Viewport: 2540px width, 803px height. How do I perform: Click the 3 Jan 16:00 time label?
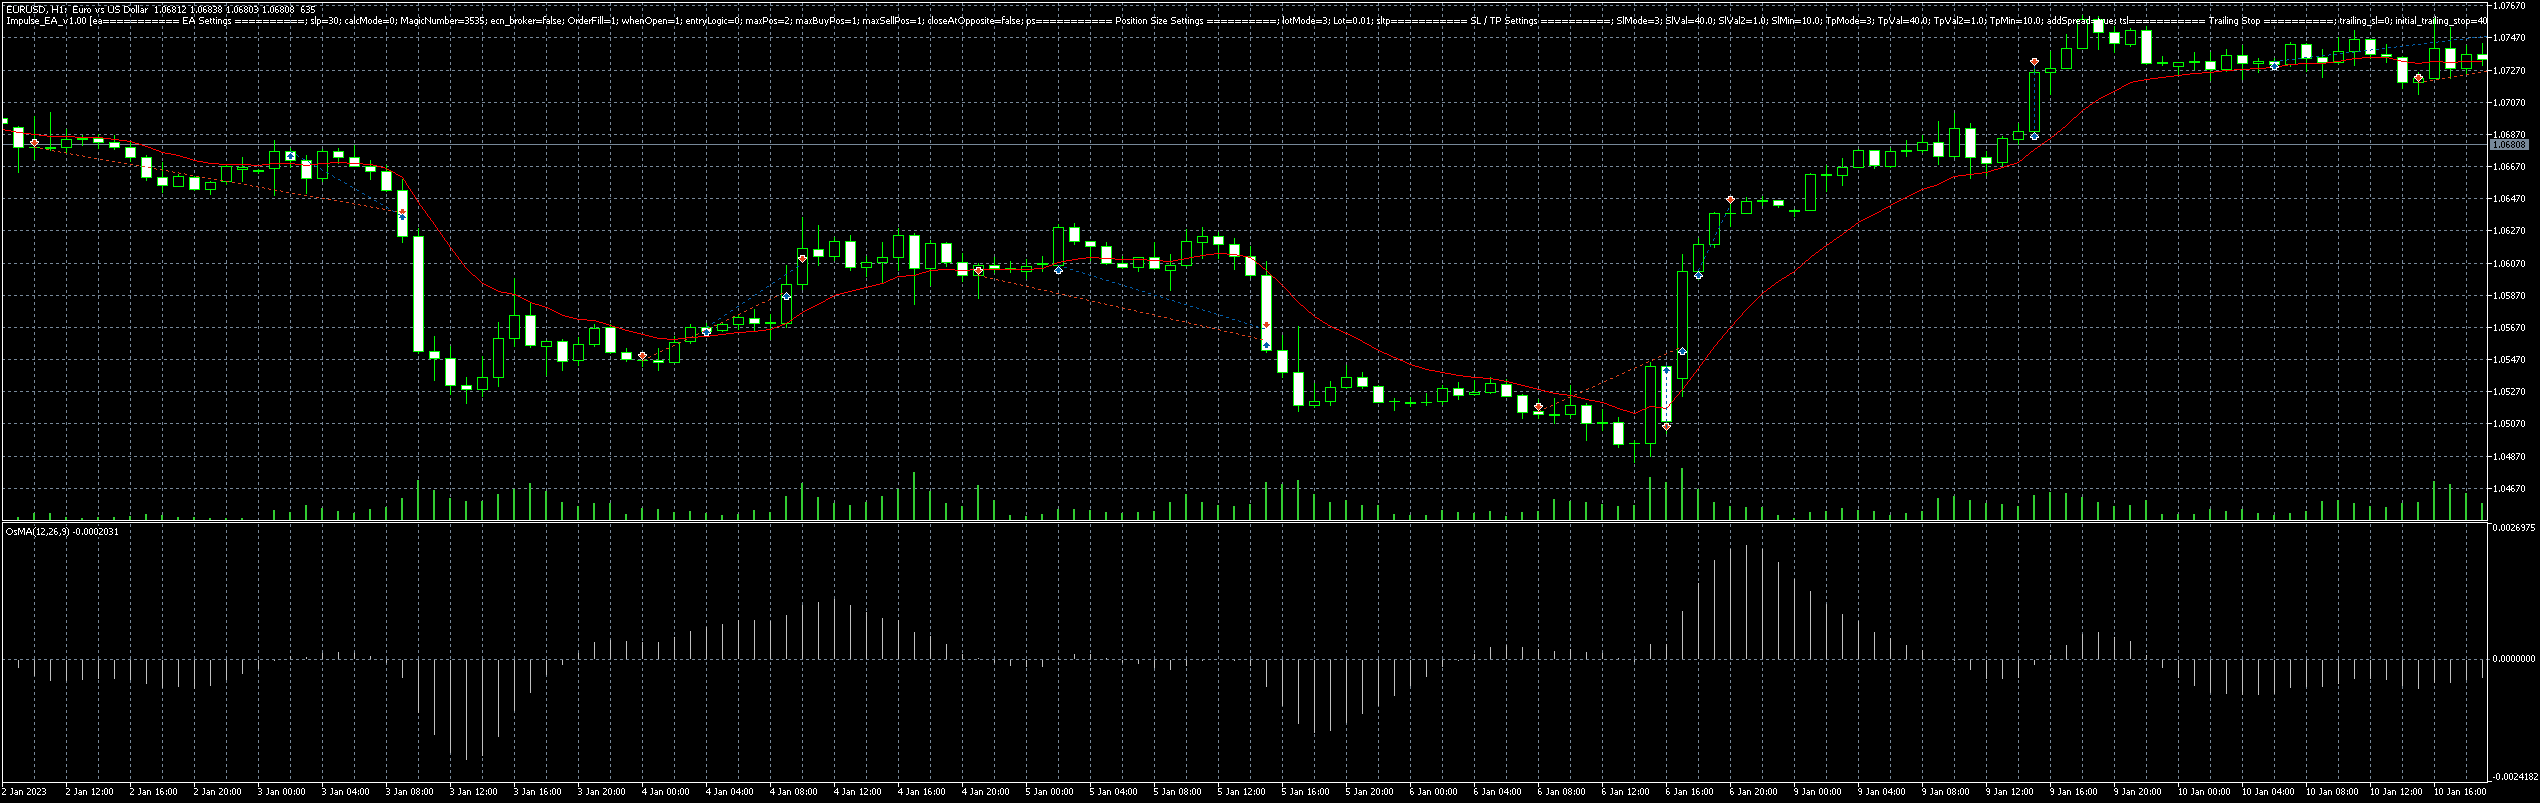537,792
